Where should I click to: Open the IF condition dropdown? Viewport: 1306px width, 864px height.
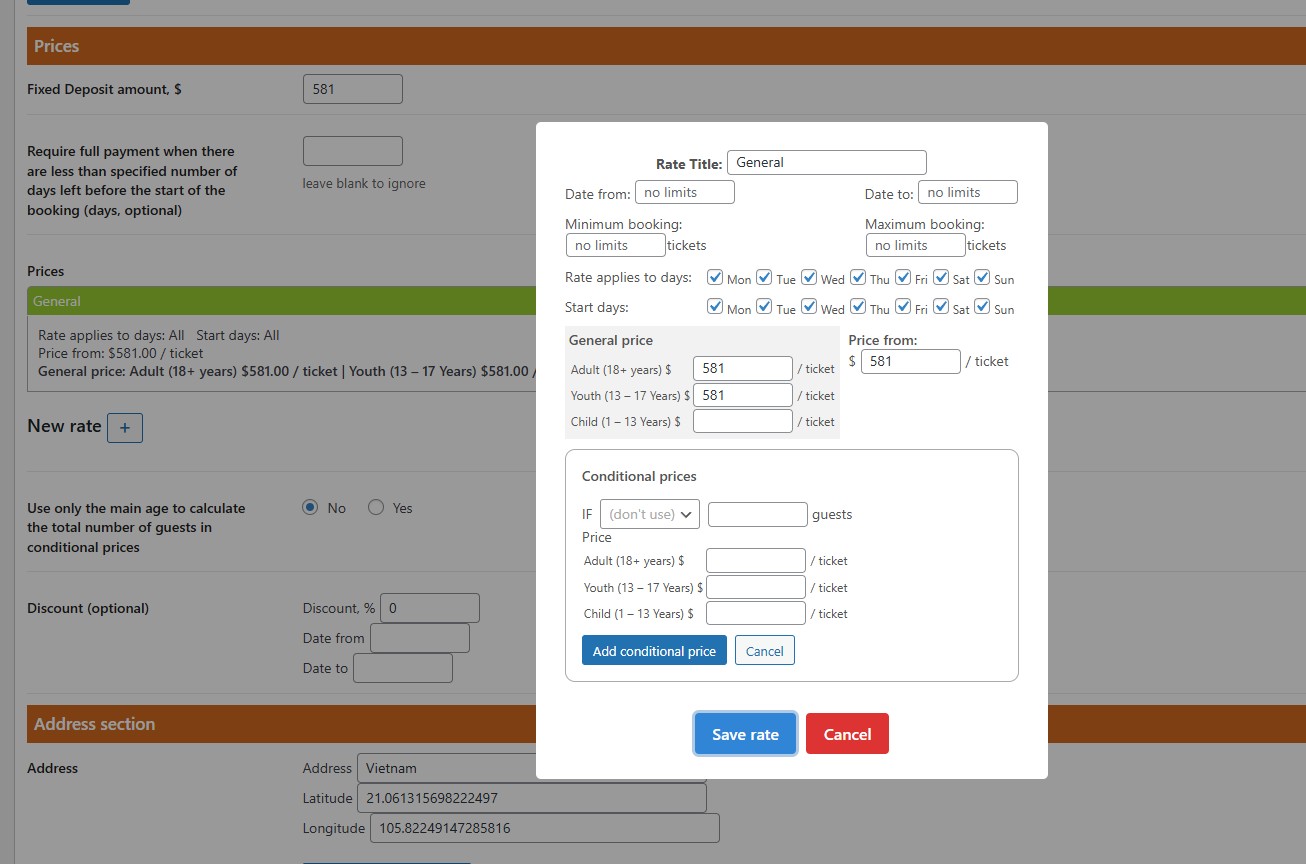650,514
